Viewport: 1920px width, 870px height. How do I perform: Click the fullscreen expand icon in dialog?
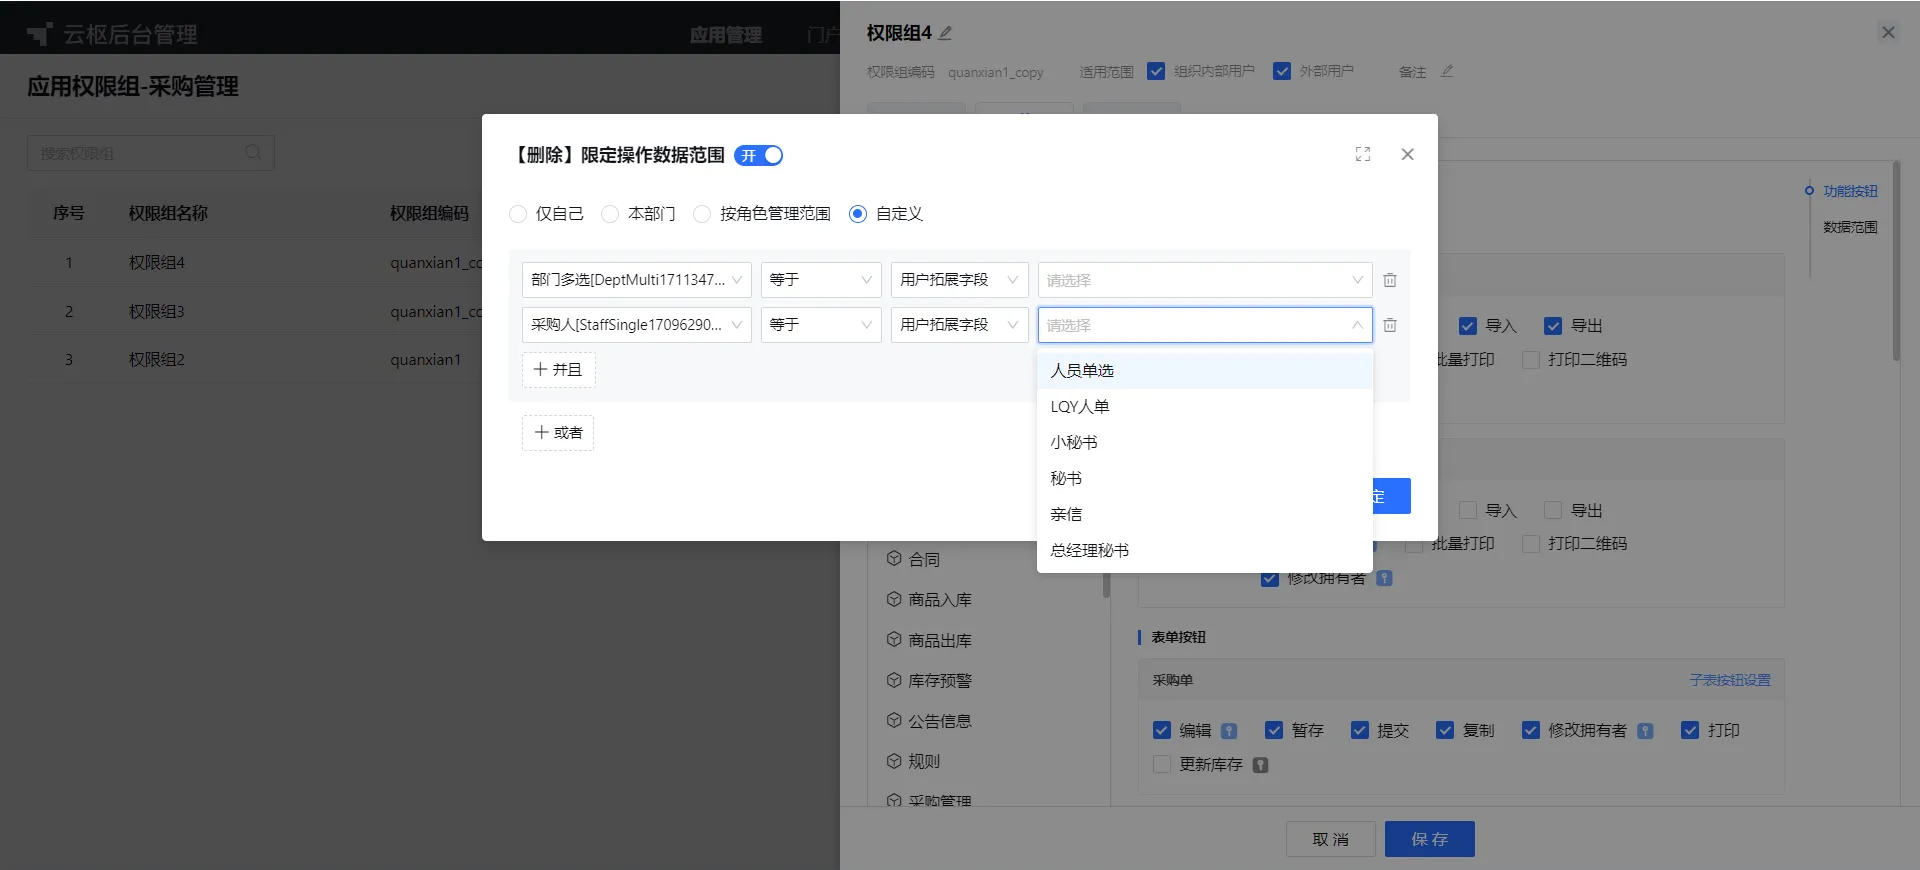[x=1363, y=154]
